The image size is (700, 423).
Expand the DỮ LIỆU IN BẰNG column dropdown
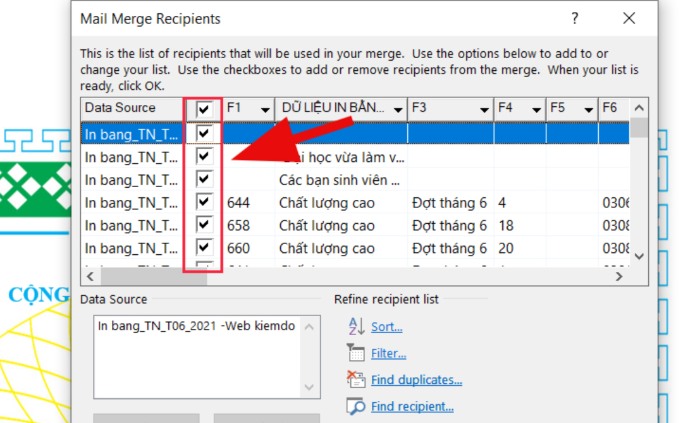(398, 109)
